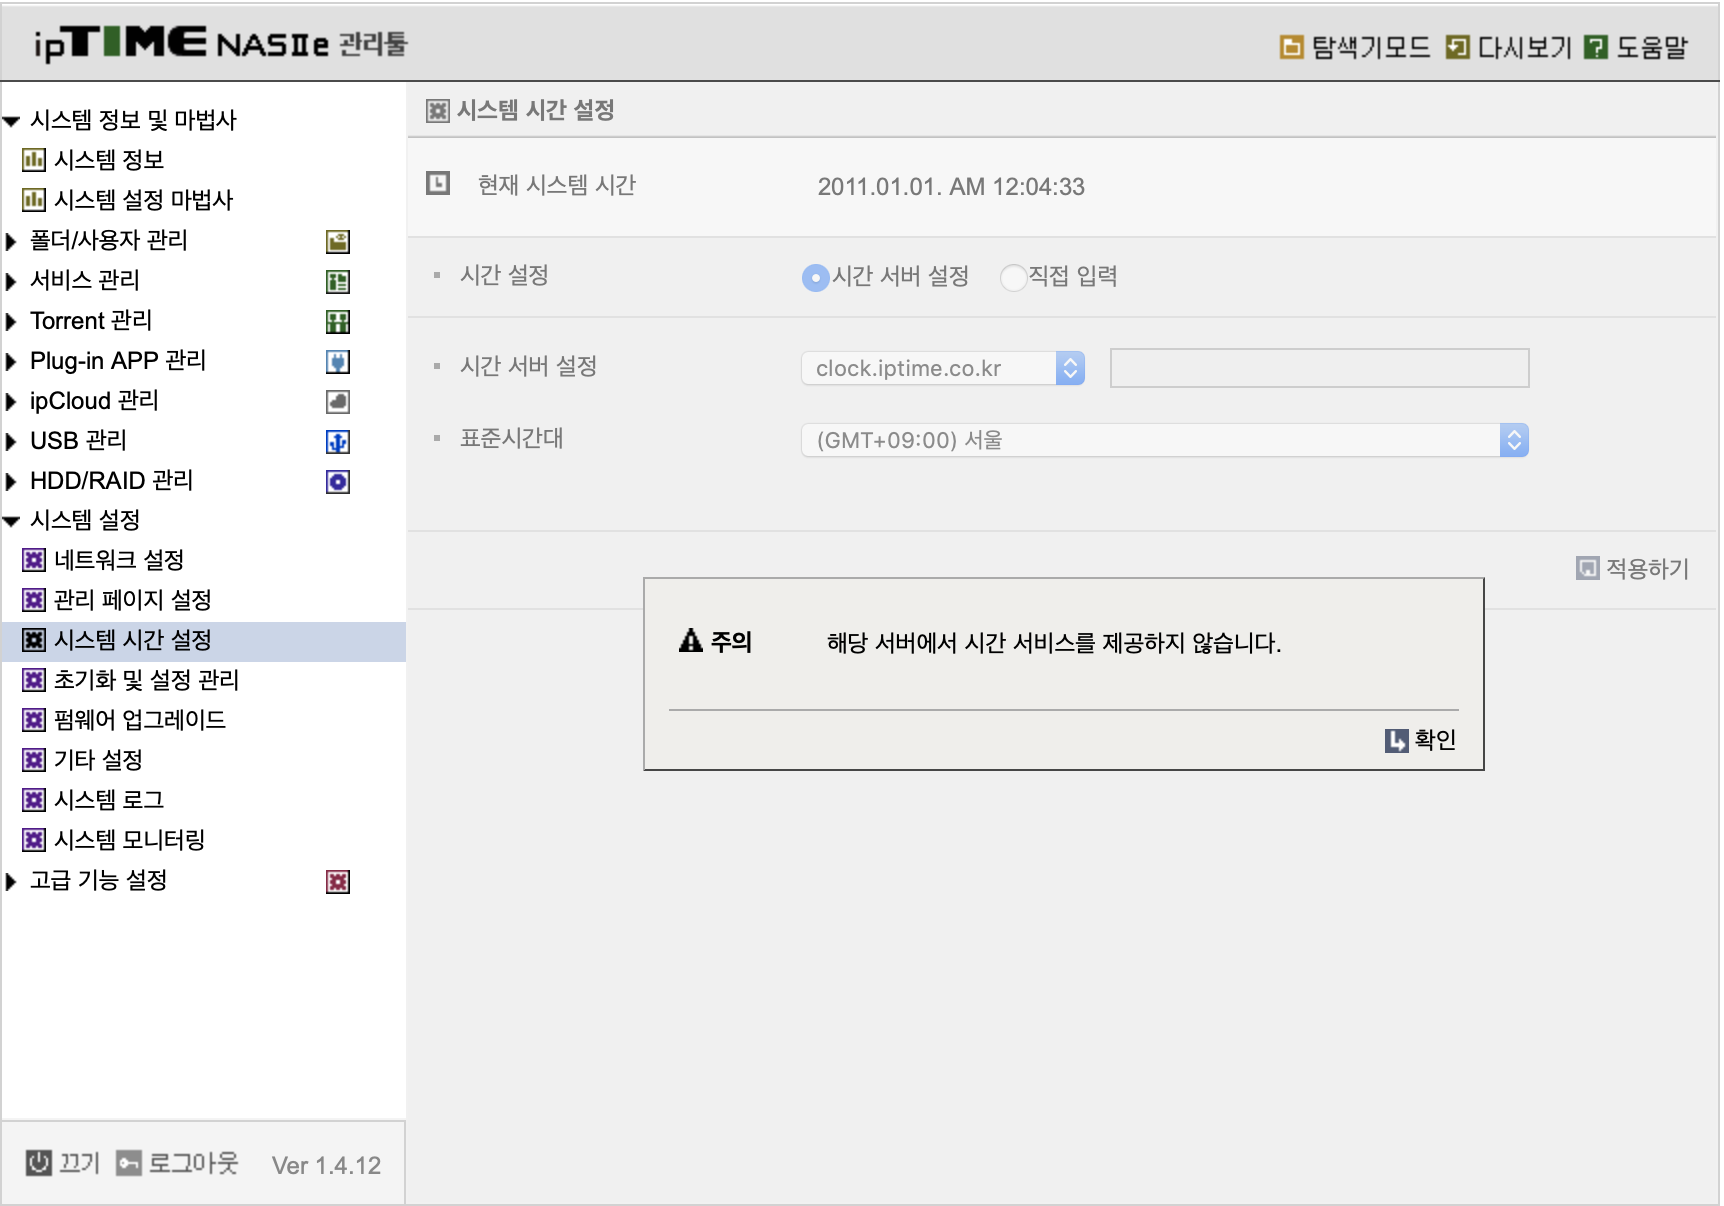This screenshot has height=1206, width=1724.
Task: Click the ipCloud 관리 cloud icon
Action: click(x=338, y=401)
